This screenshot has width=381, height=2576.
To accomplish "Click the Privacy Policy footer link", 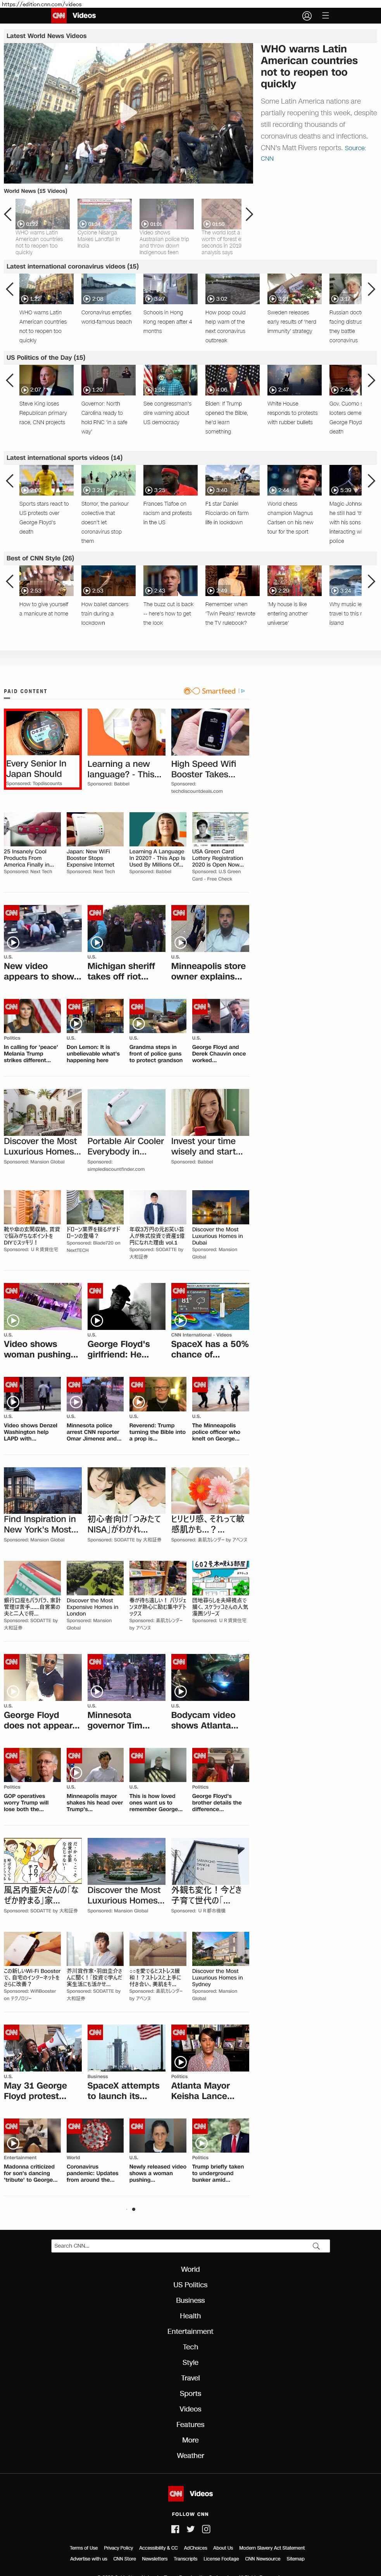I will click(x=118, y=2547).
